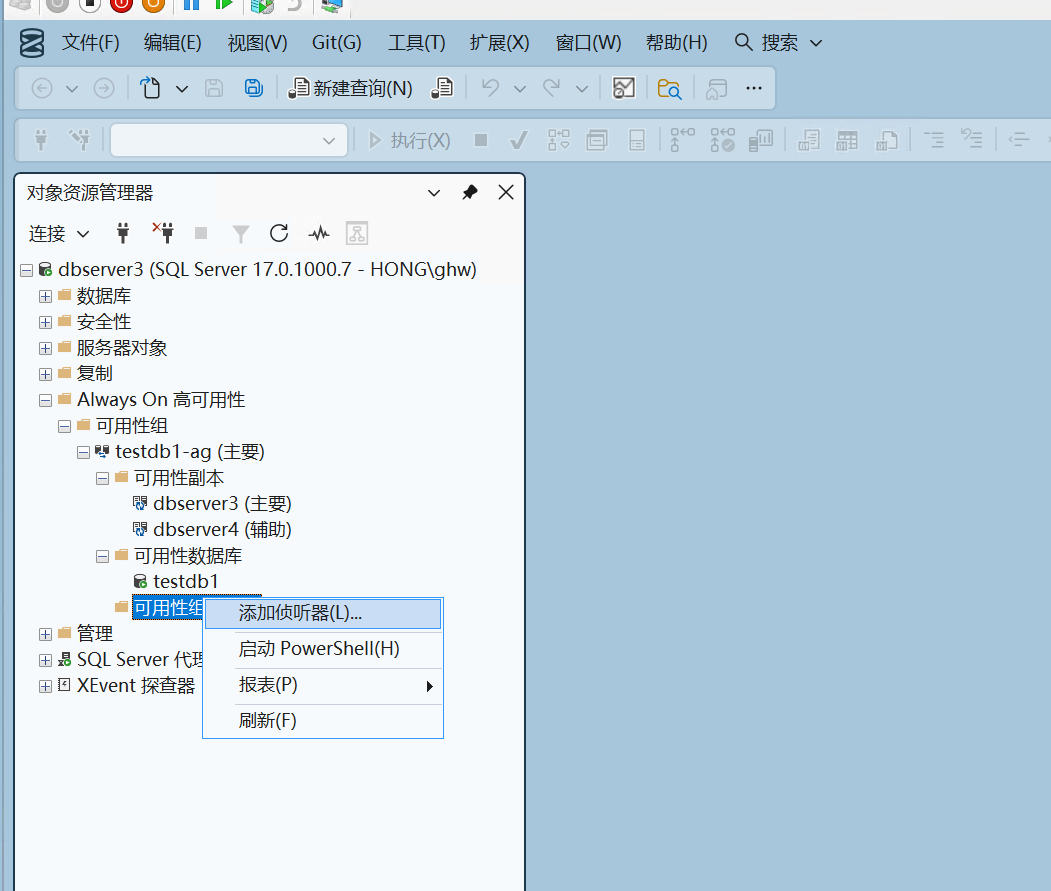Collapse the Always On 高可用性 node
1051x891 pixels.
[x=45, y=400]
